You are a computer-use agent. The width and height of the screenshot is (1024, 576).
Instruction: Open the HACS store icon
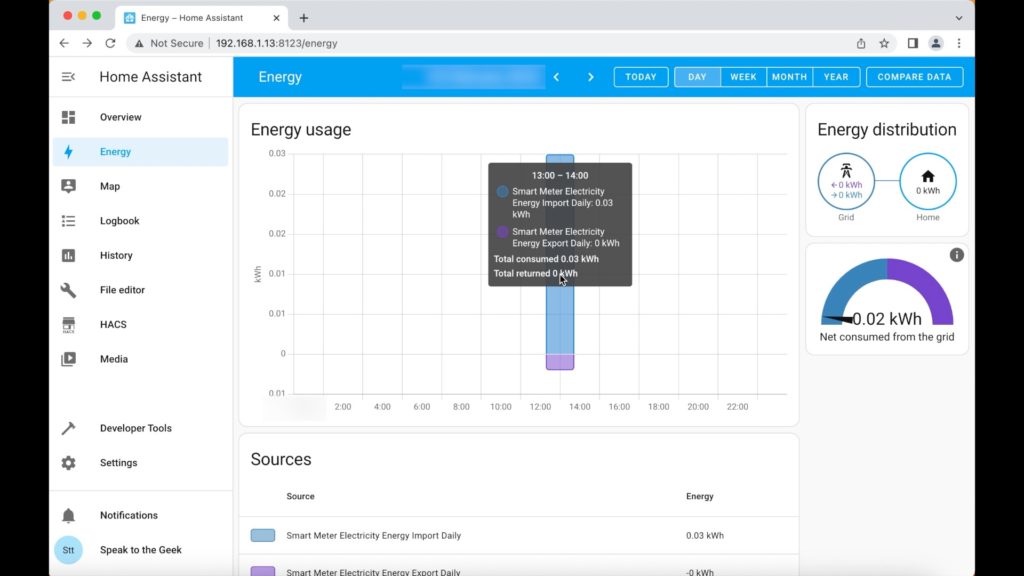(x=69, y=325)
